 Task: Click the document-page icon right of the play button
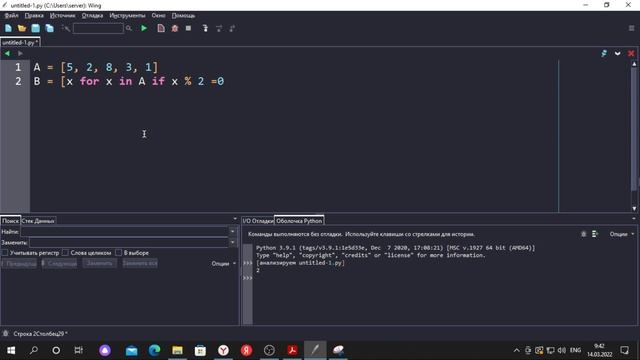161,28
